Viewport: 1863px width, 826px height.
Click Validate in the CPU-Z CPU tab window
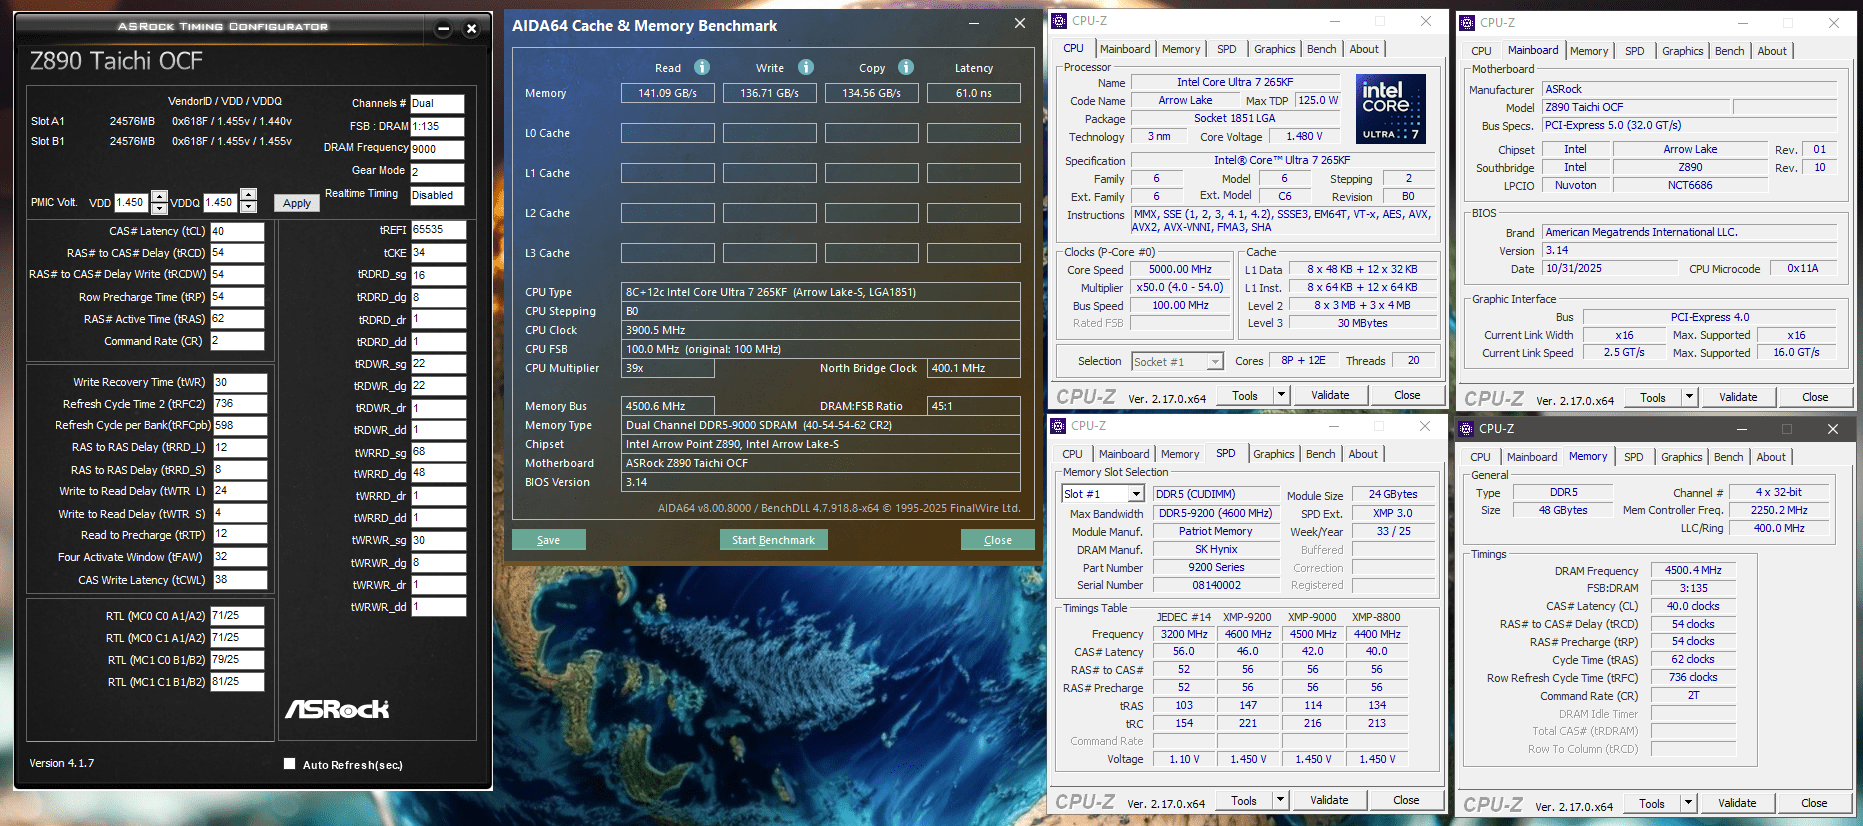tap(1330, 395)
